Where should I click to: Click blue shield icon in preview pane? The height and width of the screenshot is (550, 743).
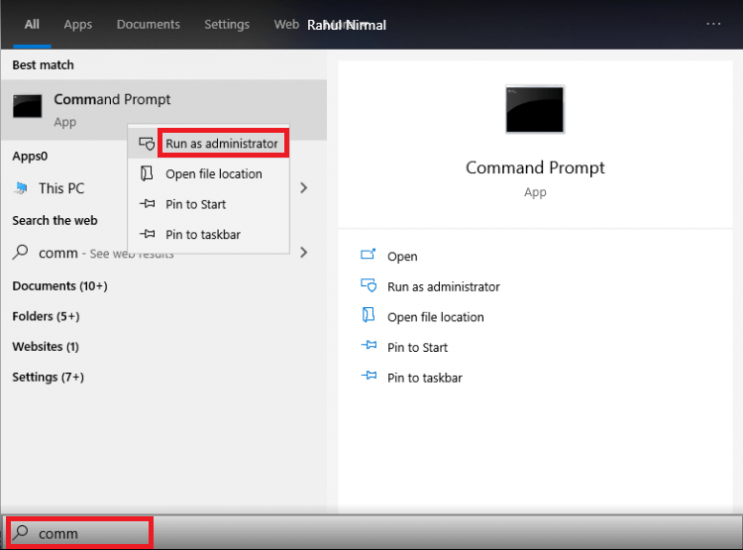368,285
